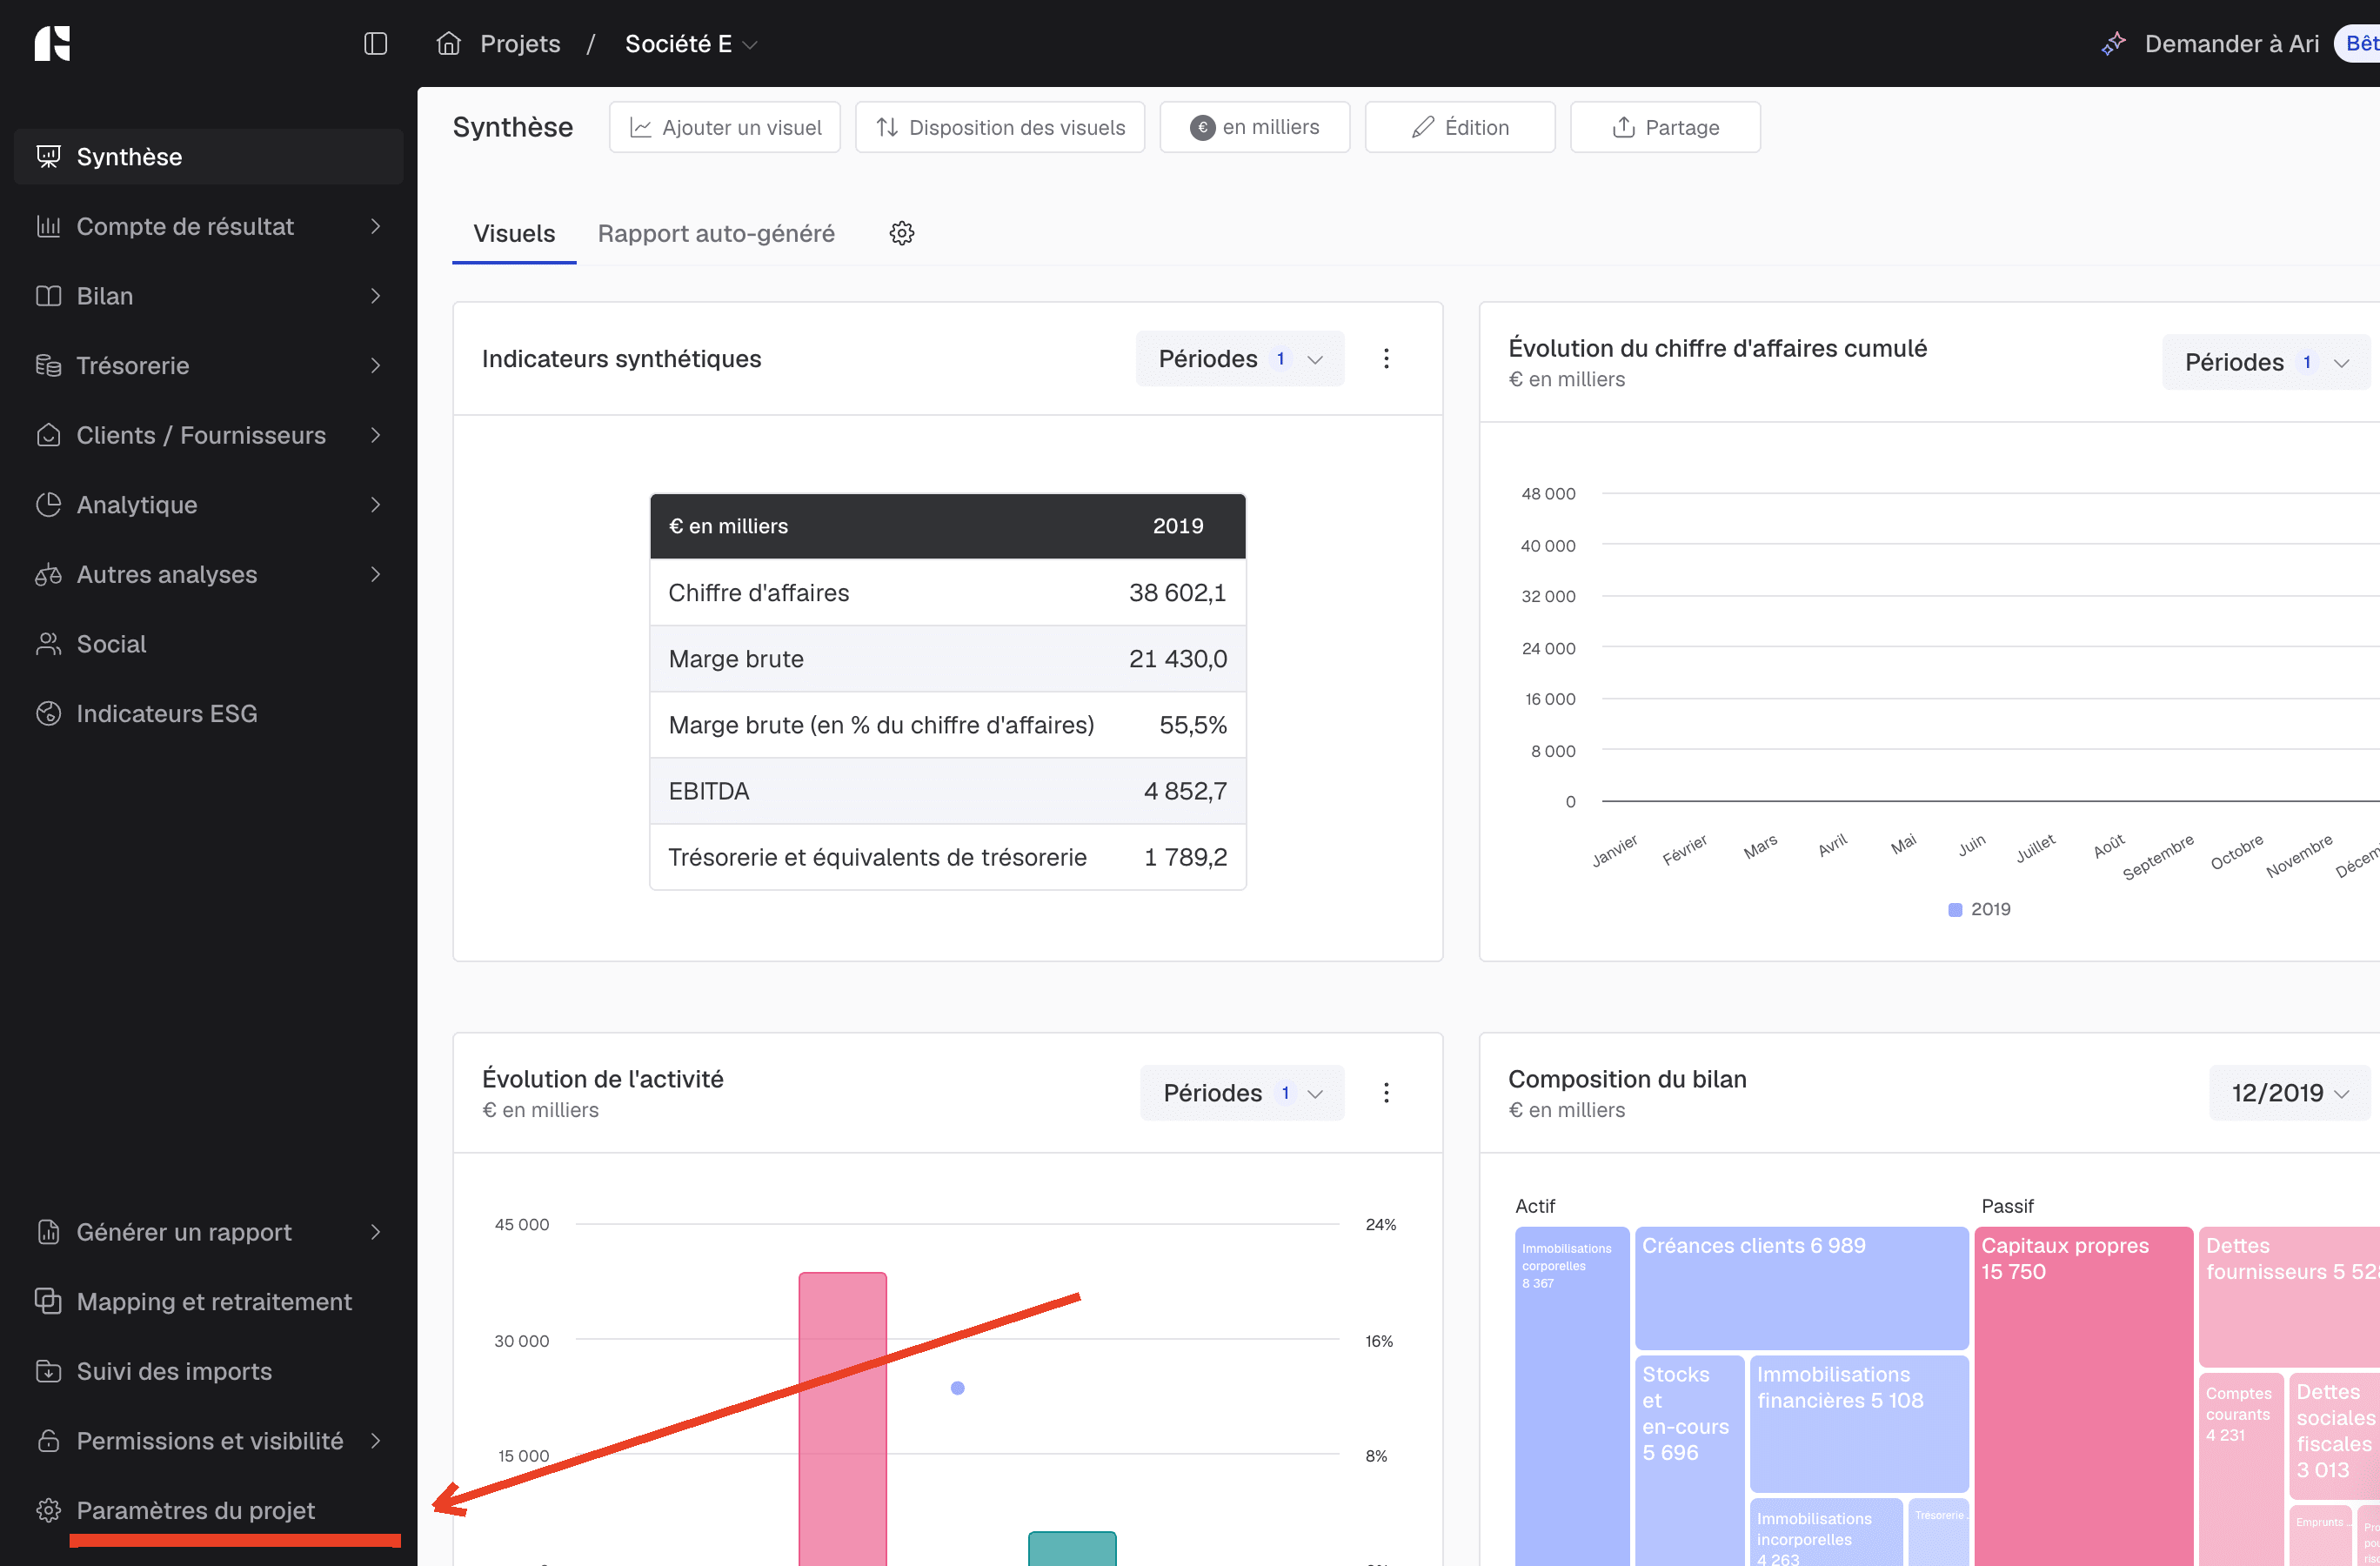Click the Synthèse presentation icon in sidebar
Viewport: 2380px width, 1566px height.
click(x=48, y=156)
